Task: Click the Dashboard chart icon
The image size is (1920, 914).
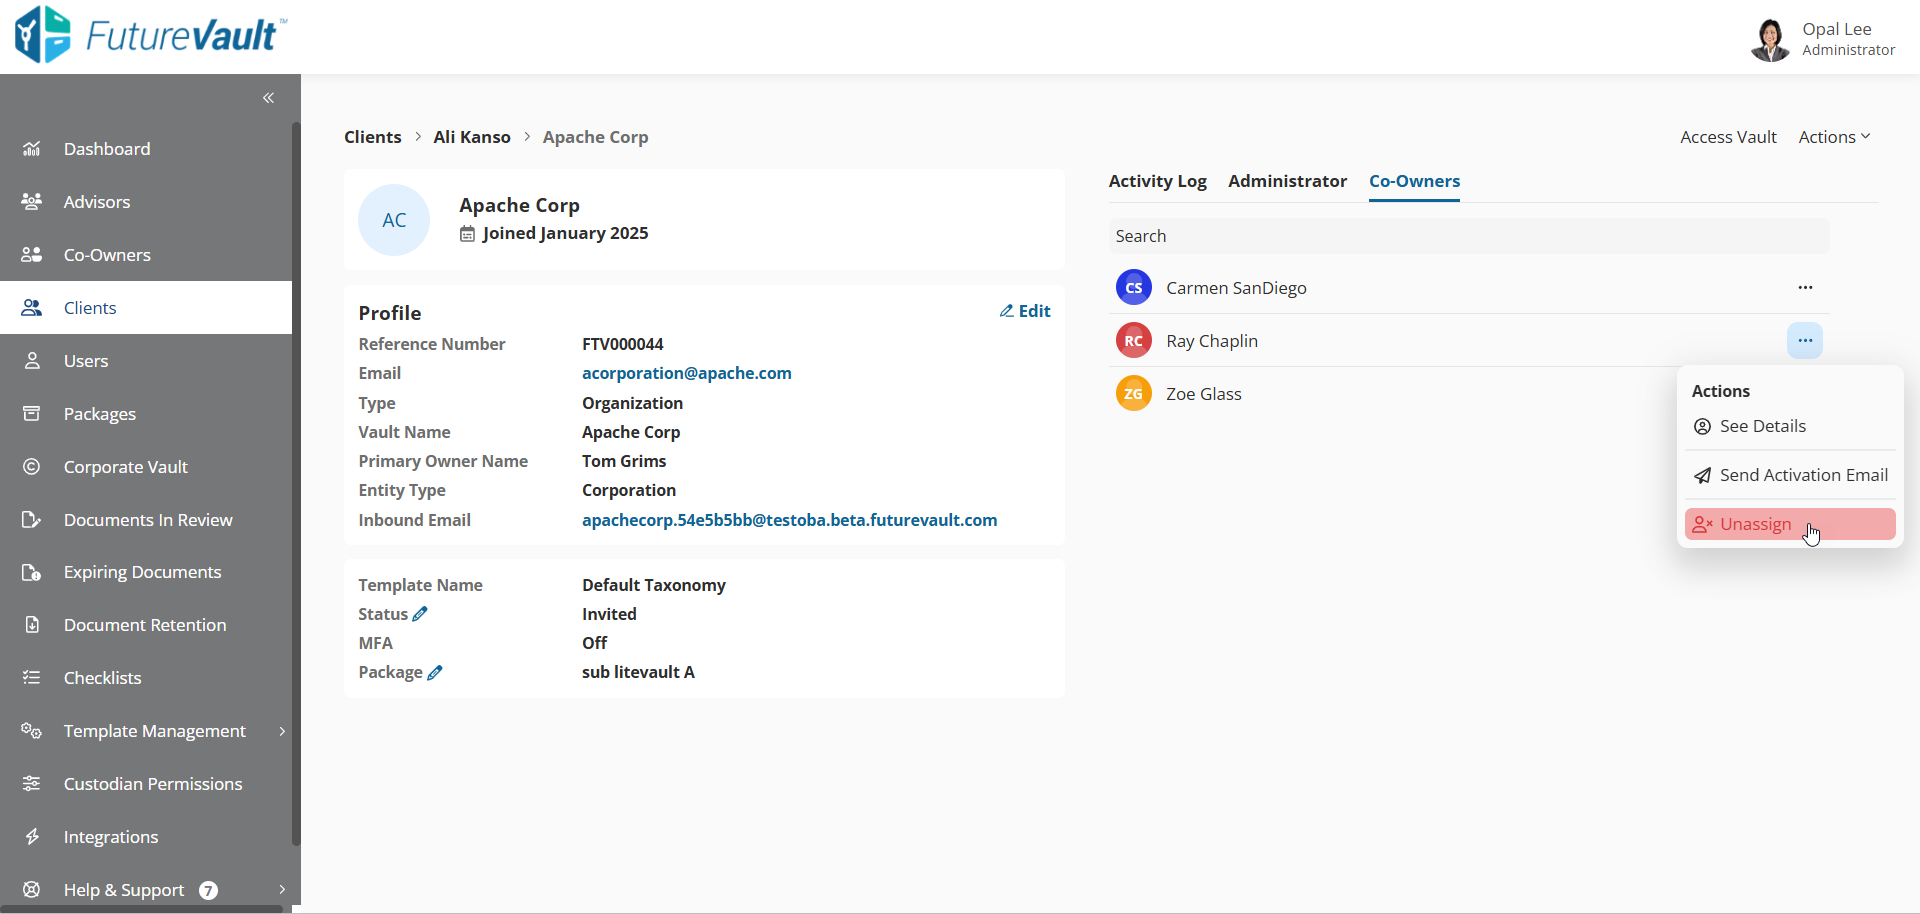Action: [x=32, y=149]
